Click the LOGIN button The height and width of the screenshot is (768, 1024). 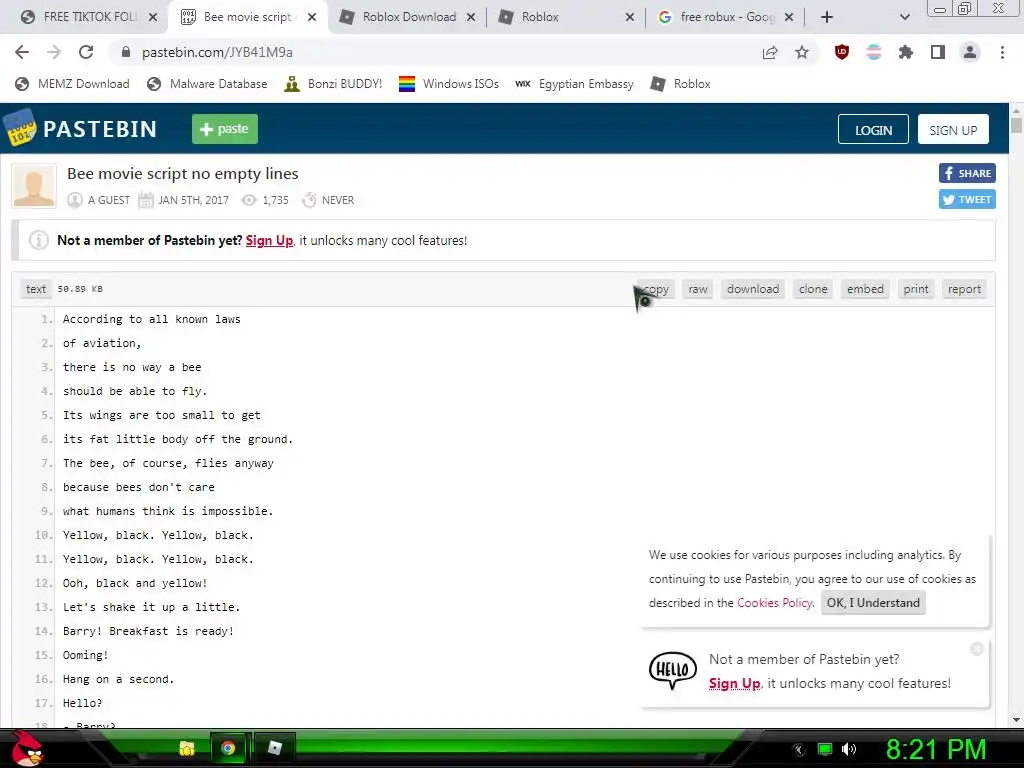point(873,129)
